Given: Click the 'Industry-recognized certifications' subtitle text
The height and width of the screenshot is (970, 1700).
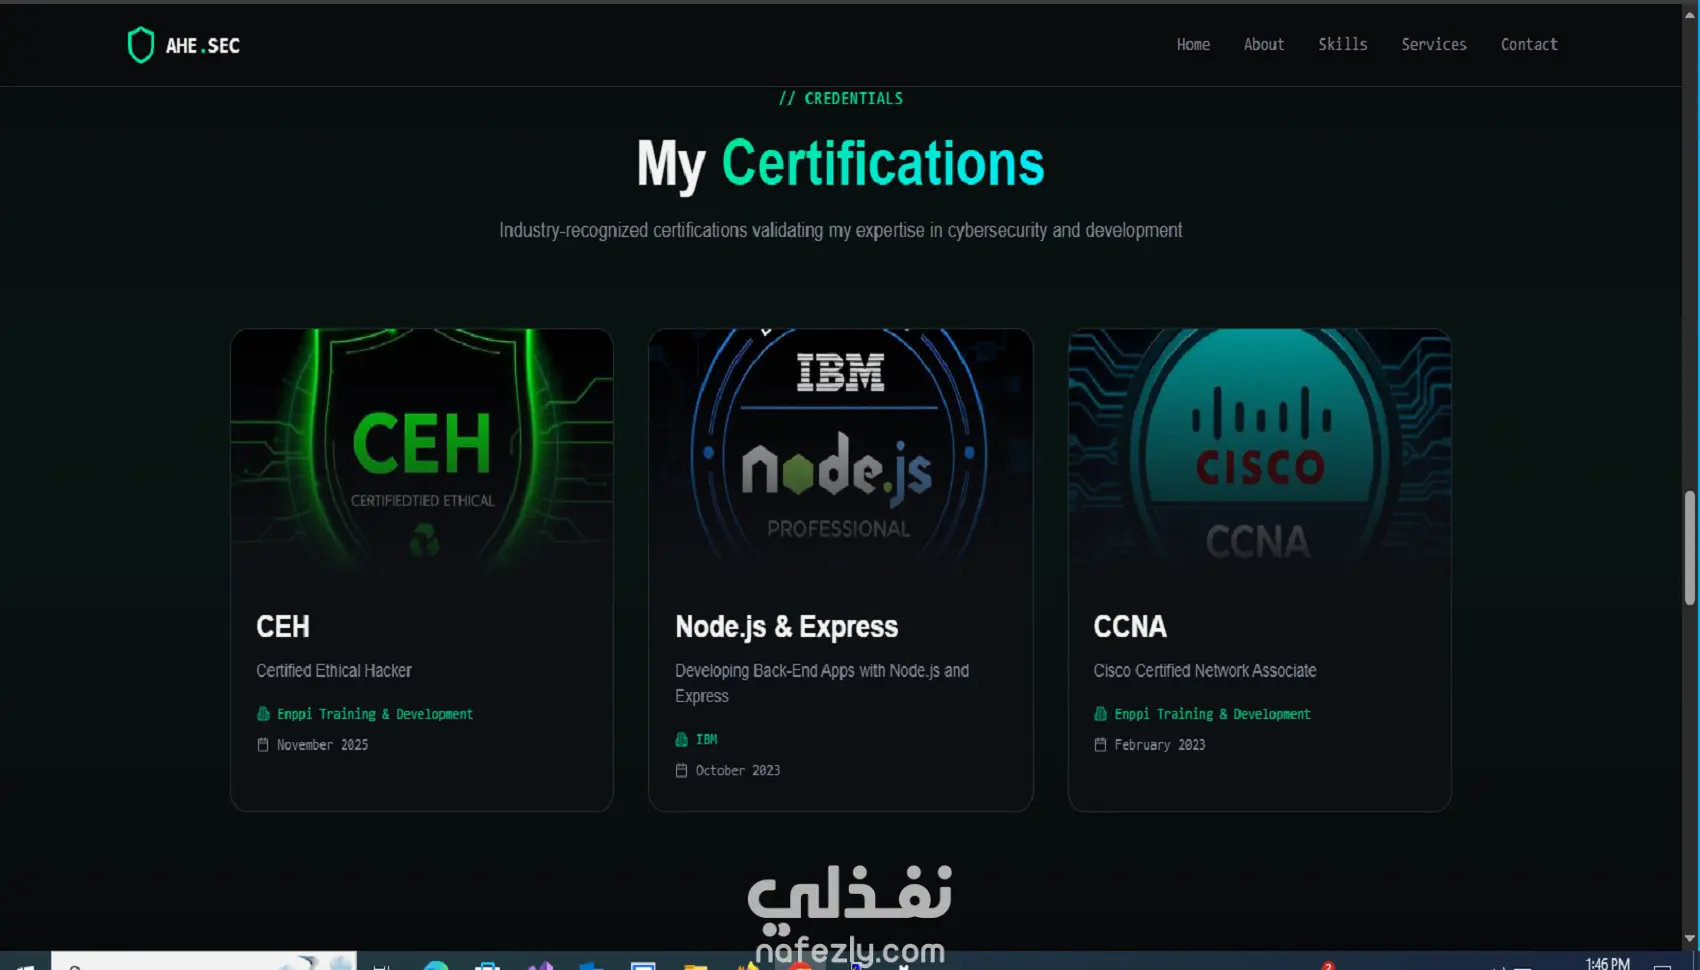Looking at the screenshot, I should coord(841,231).
